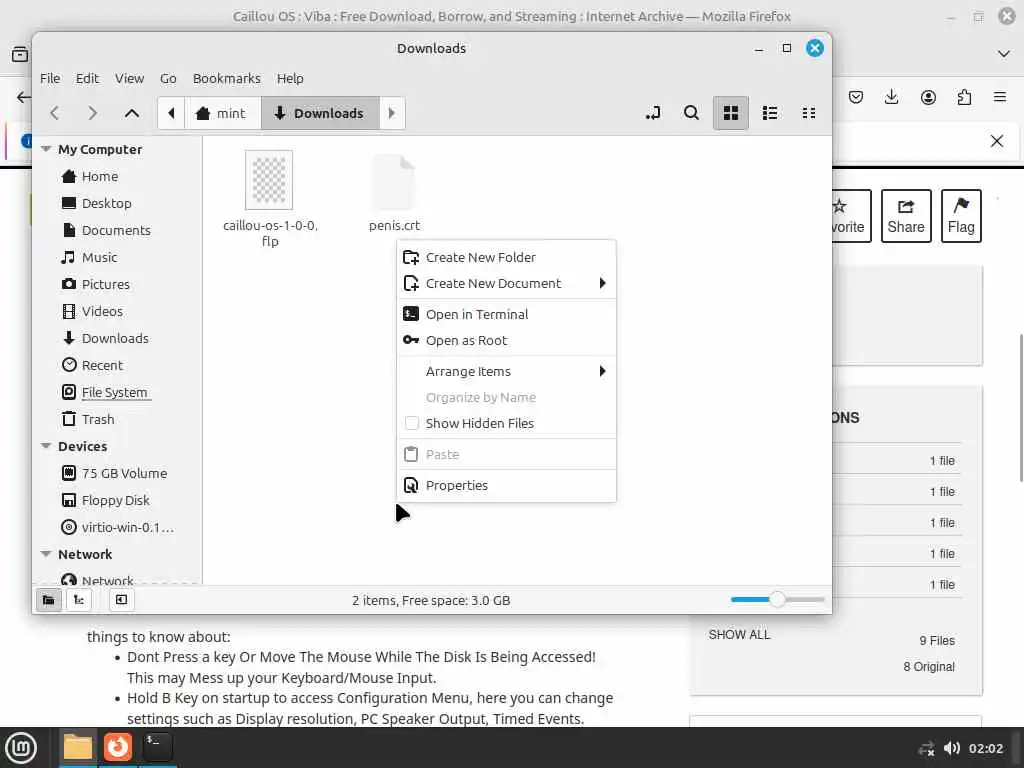
Task: Choose Open in Terminal
Action: click(x=506, y=314)
